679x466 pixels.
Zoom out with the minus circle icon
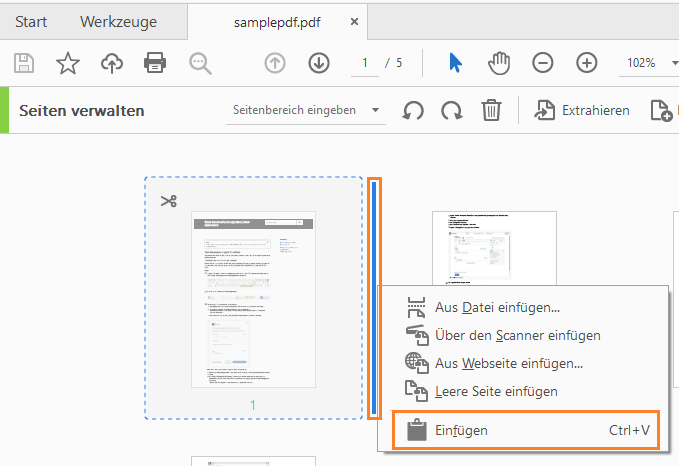543,63
